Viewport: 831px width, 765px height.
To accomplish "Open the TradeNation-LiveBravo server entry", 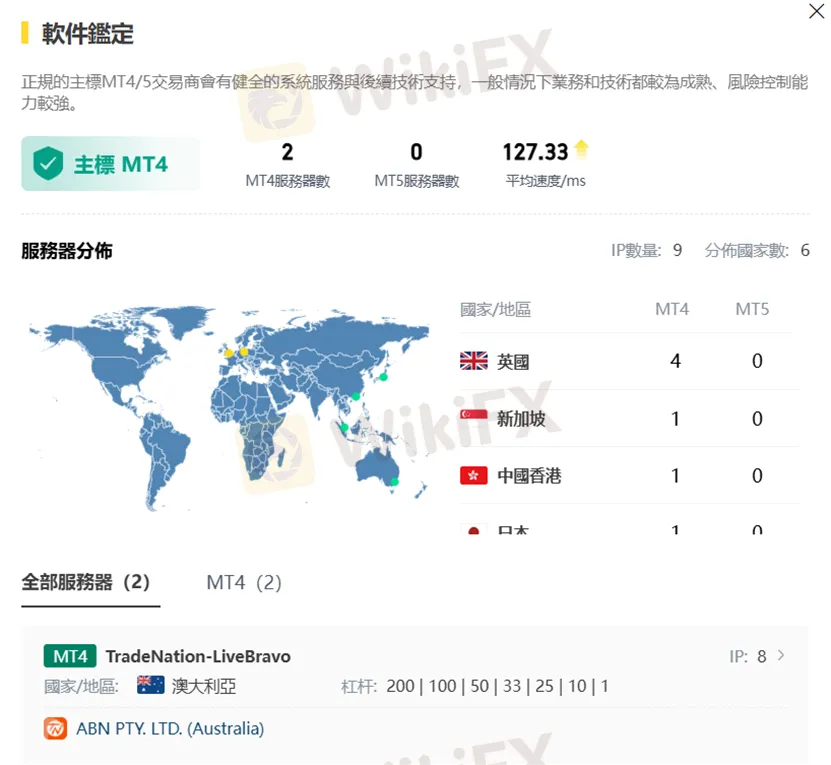I will (198, 656).
